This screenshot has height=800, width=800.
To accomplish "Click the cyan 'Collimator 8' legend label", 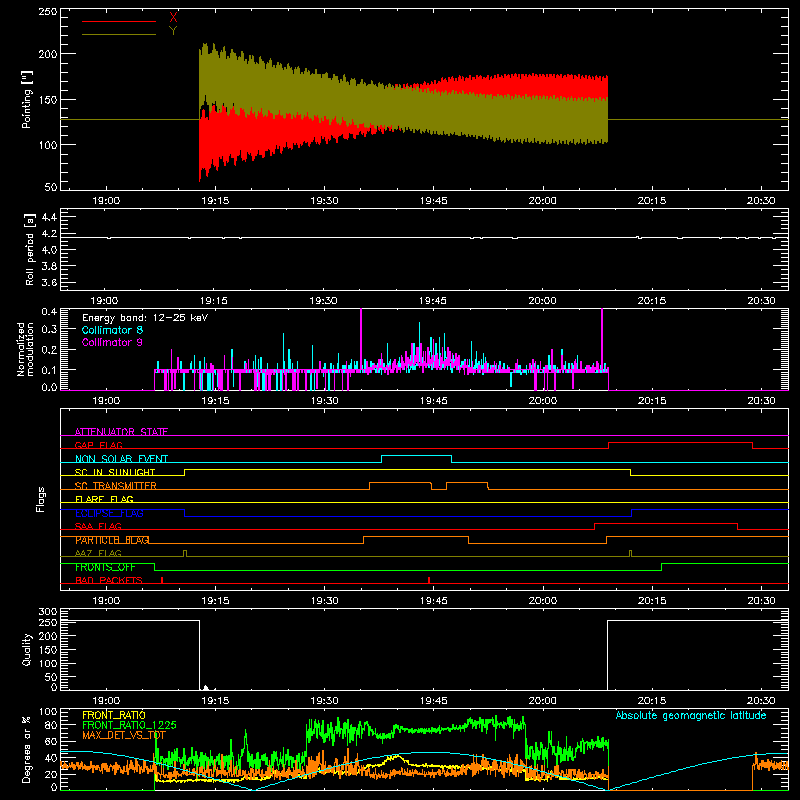I will (112, 330).
